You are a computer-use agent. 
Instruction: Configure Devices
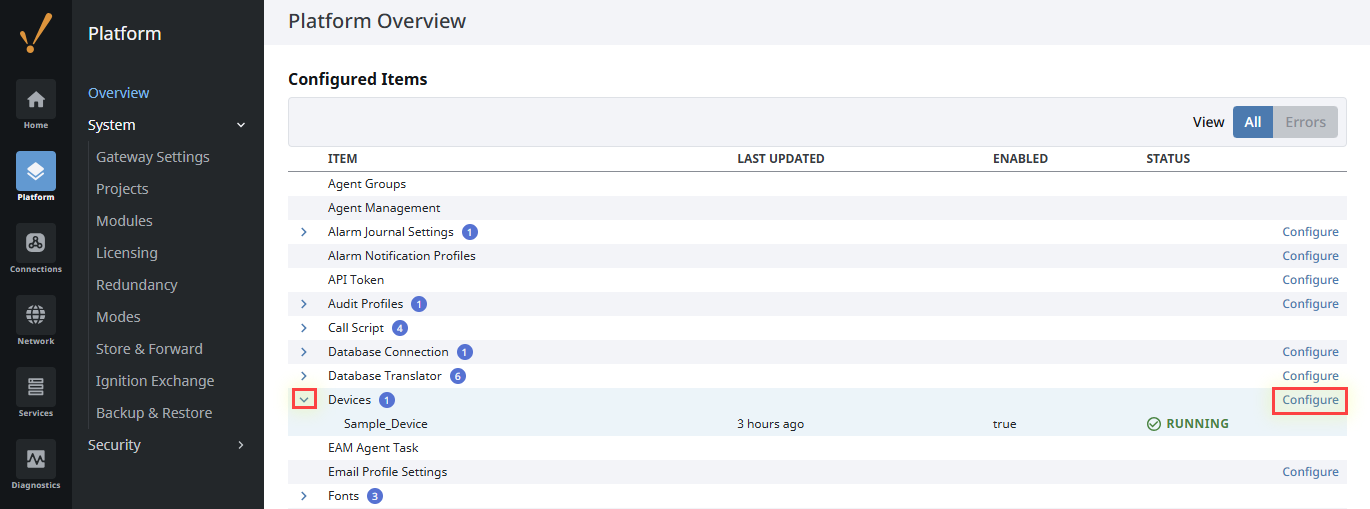point(1310,400)
